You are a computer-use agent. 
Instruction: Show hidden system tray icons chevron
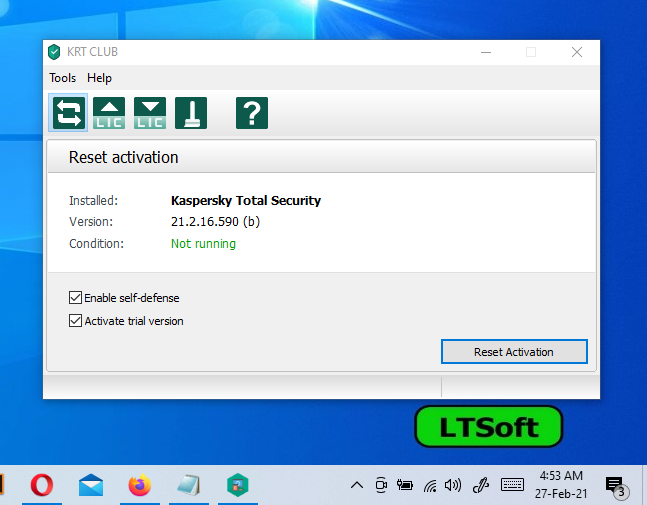[357, 485]
